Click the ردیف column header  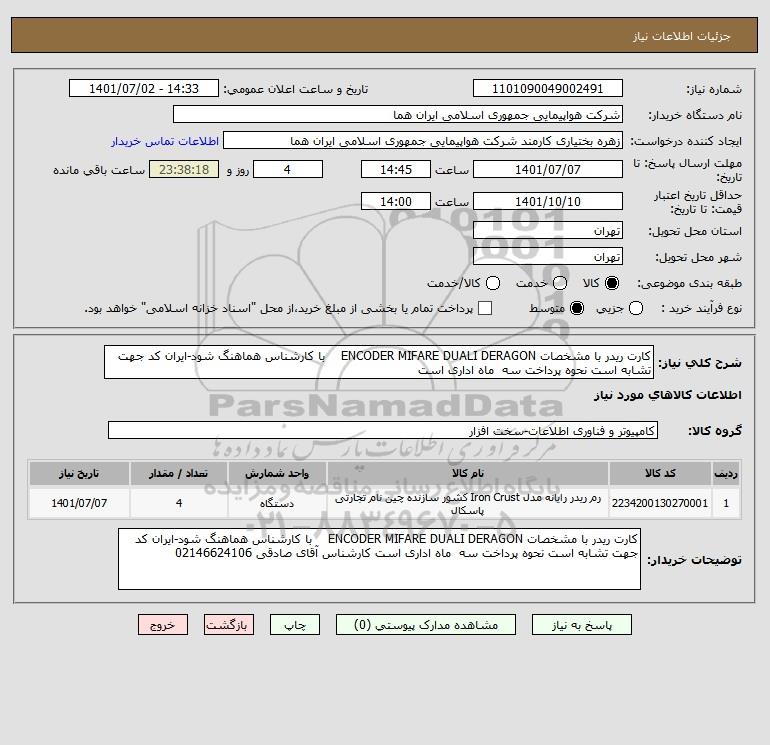(726, 473)
